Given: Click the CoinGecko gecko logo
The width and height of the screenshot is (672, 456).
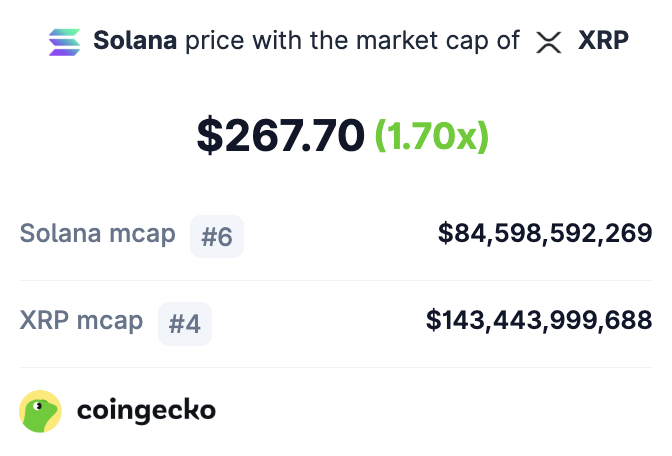Looking at the screenshot, I should pos(40,411).
